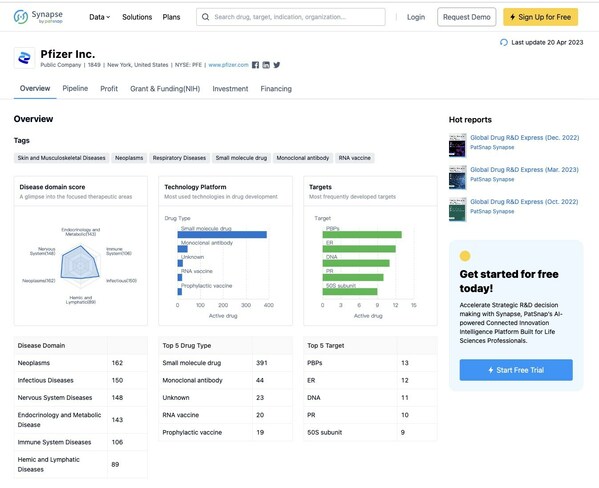Click Immune System Diseases table row
Viewport: 599px width, 488px height.
[81, 442]
